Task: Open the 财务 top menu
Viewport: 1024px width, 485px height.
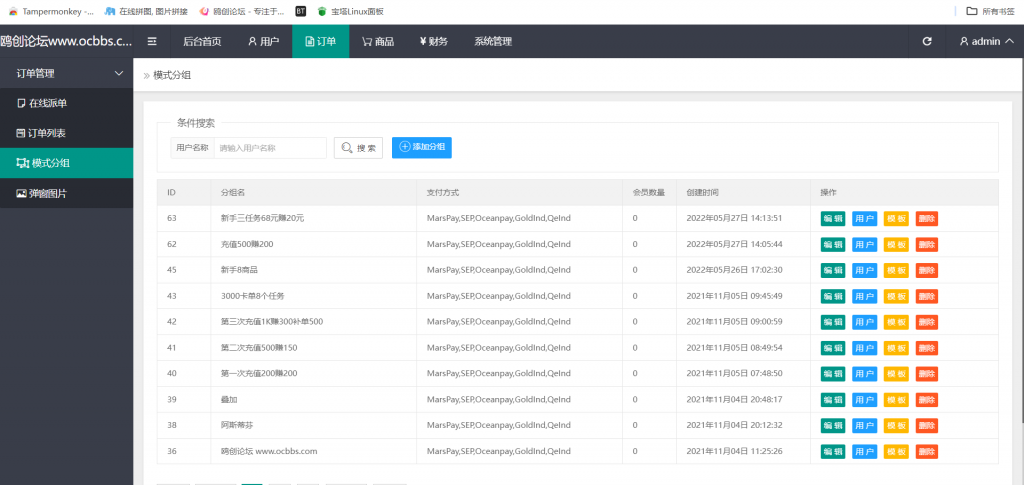Action: pos(434,41)
